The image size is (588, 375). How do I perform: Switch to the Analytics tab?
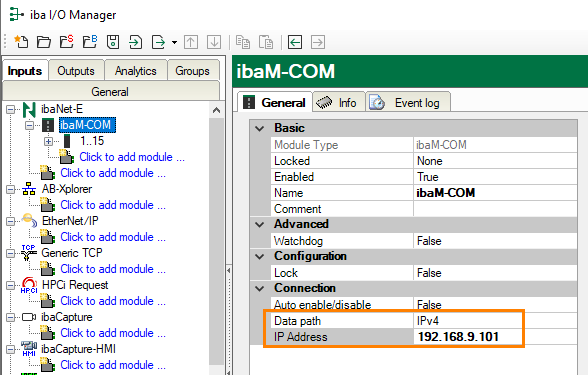click(x=136, y=70)
